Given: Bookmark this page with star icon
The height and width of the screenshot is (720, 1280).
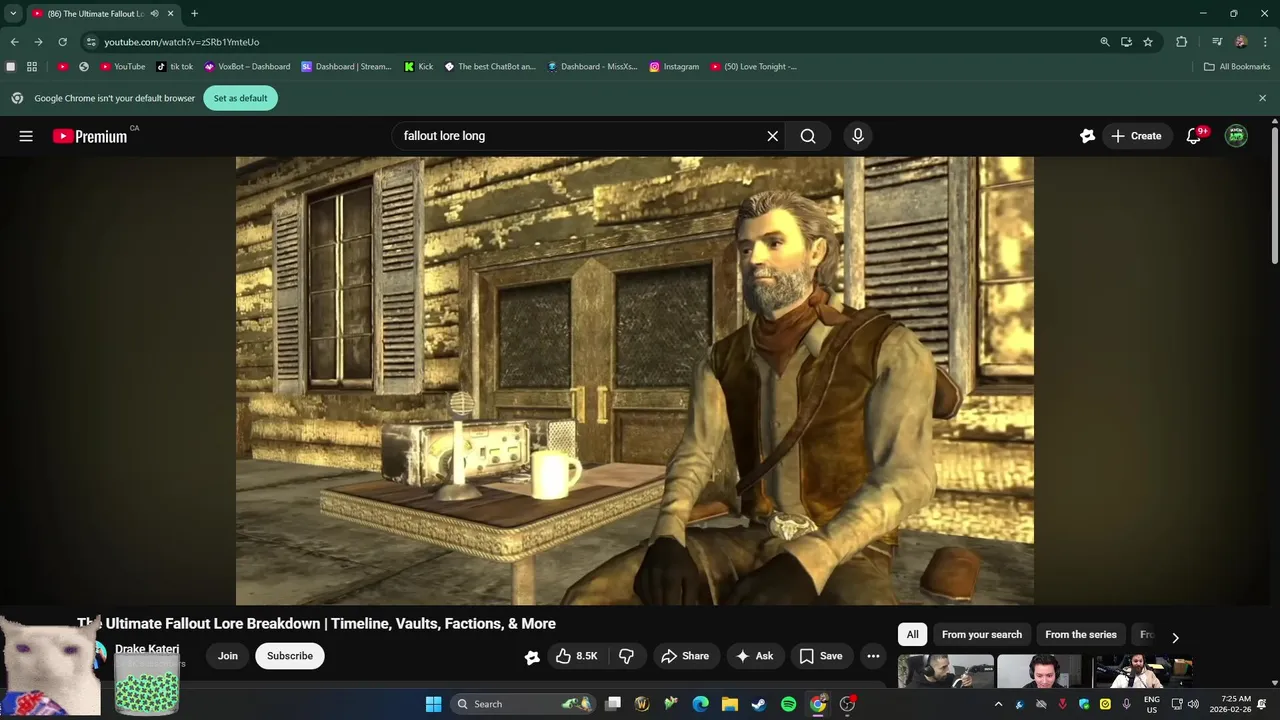Looking at the screenshot, I should [x=1148, y=42].
